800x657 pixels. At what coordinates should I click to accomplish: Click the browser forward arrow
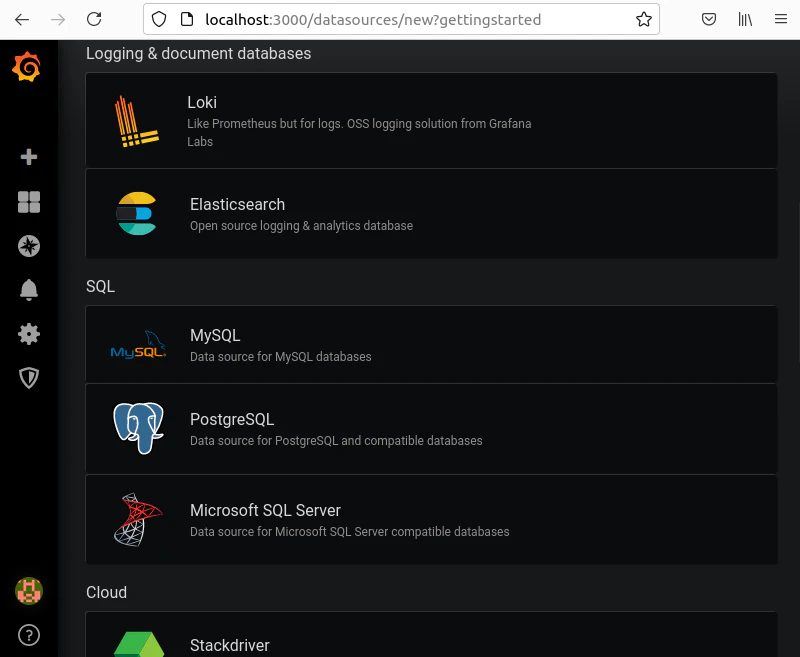point(58,19)
